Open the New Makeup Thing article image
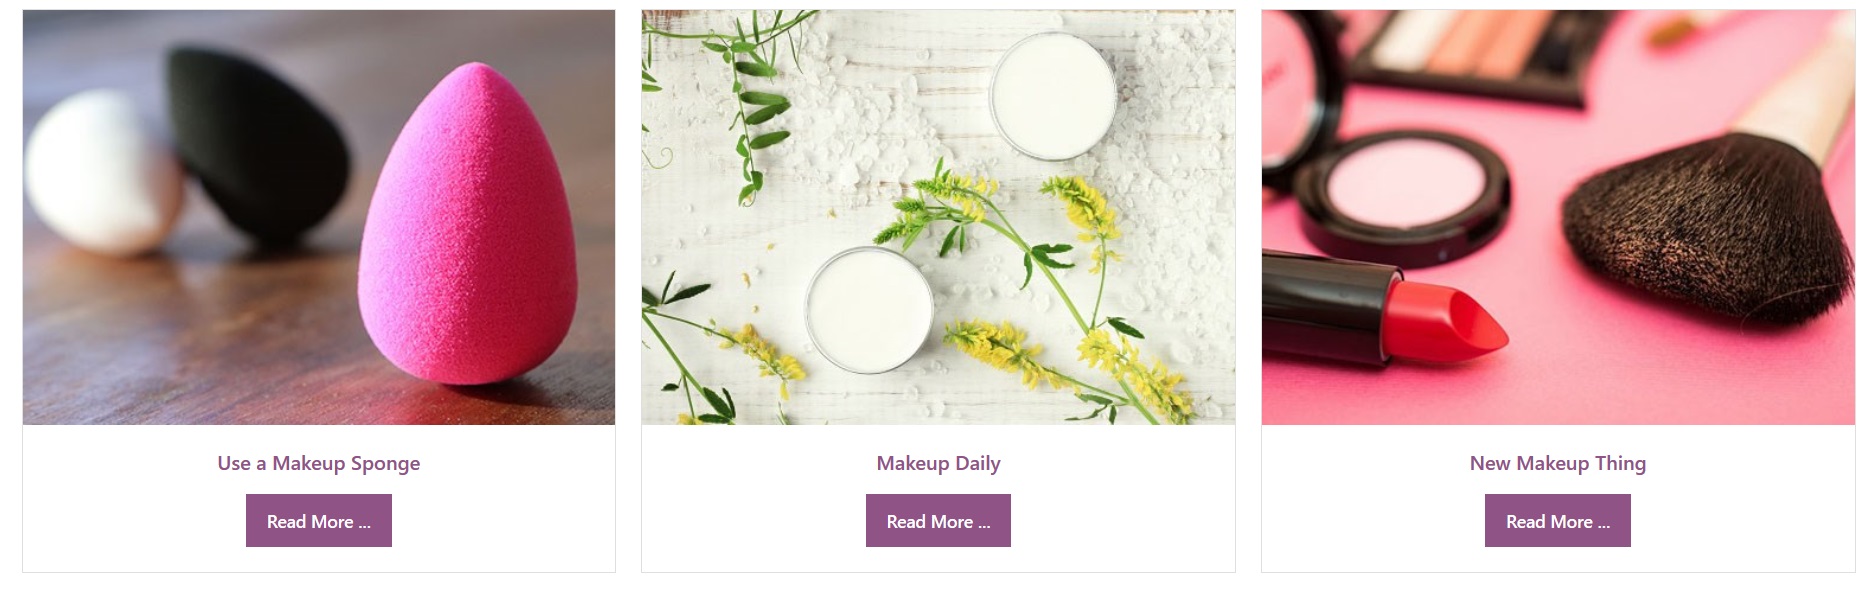 coord(1557,217)
